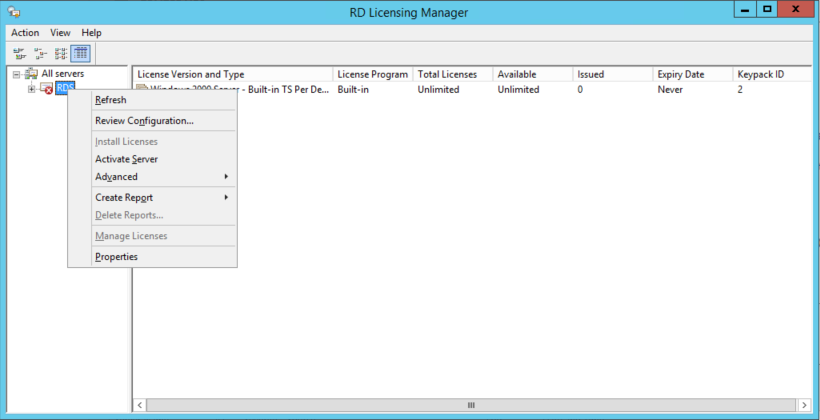Click the All servers network icon

point(31,74)
